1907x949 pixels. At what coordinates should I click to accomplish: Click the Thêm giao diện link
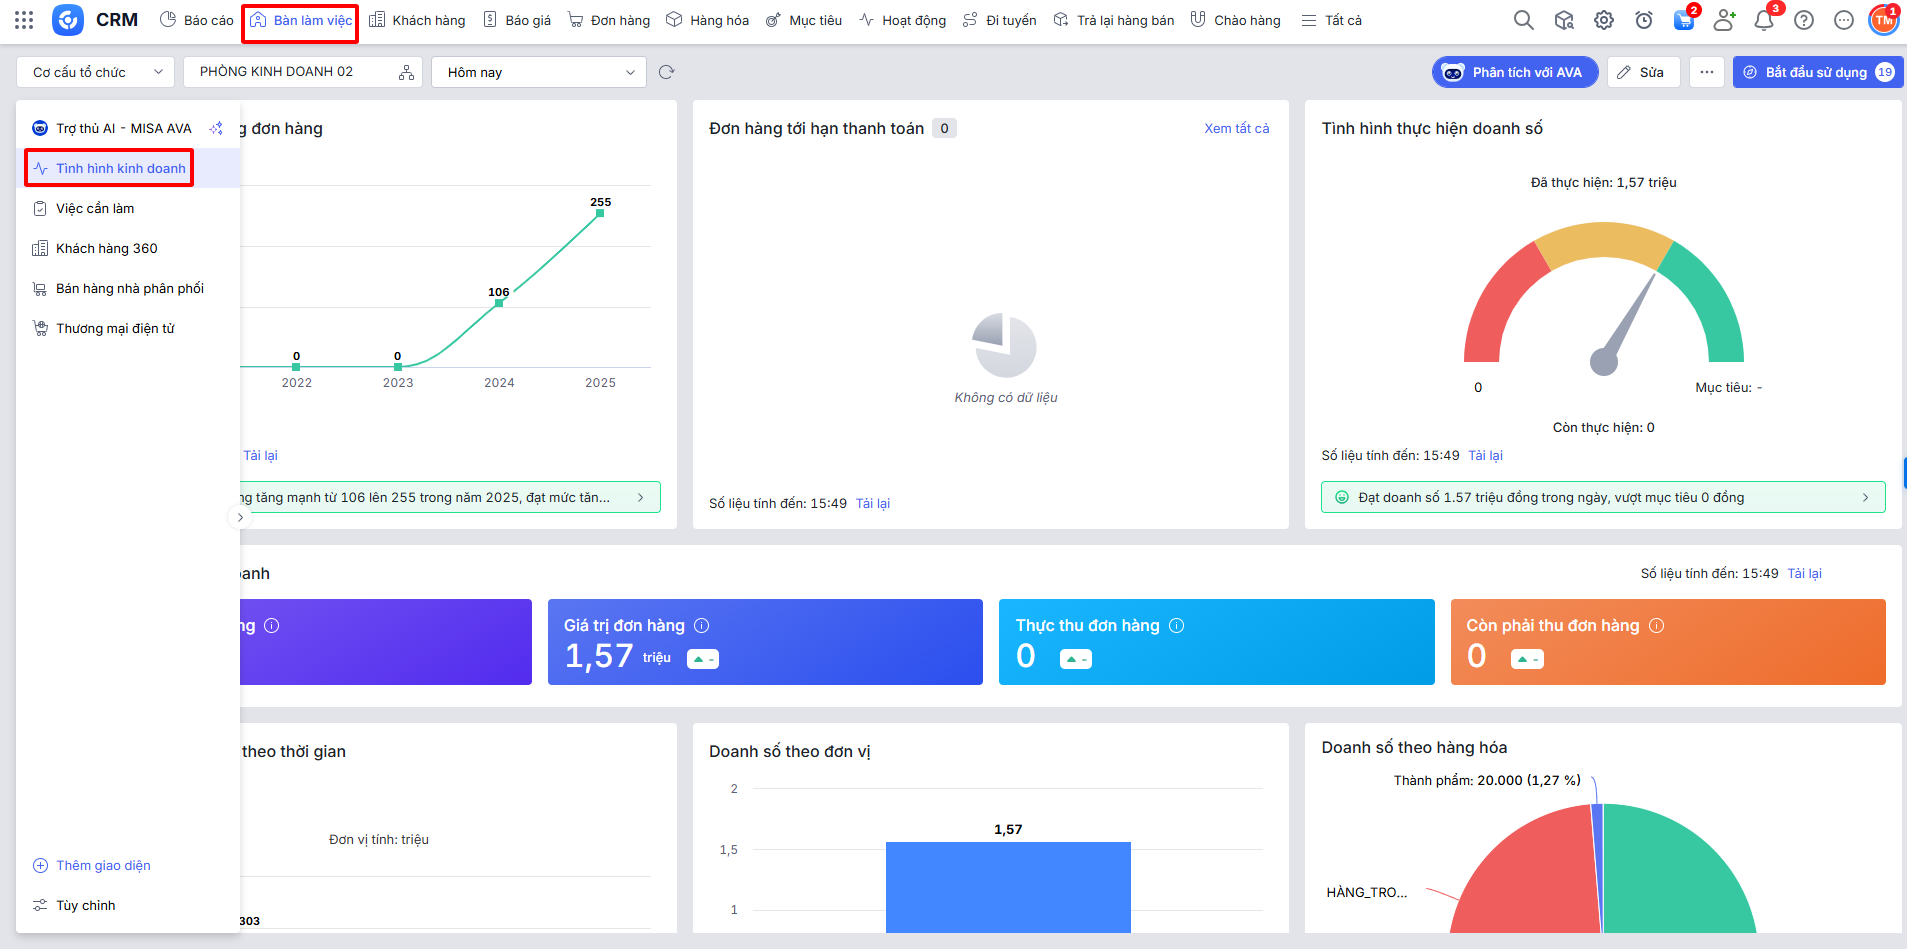(103, 865)
